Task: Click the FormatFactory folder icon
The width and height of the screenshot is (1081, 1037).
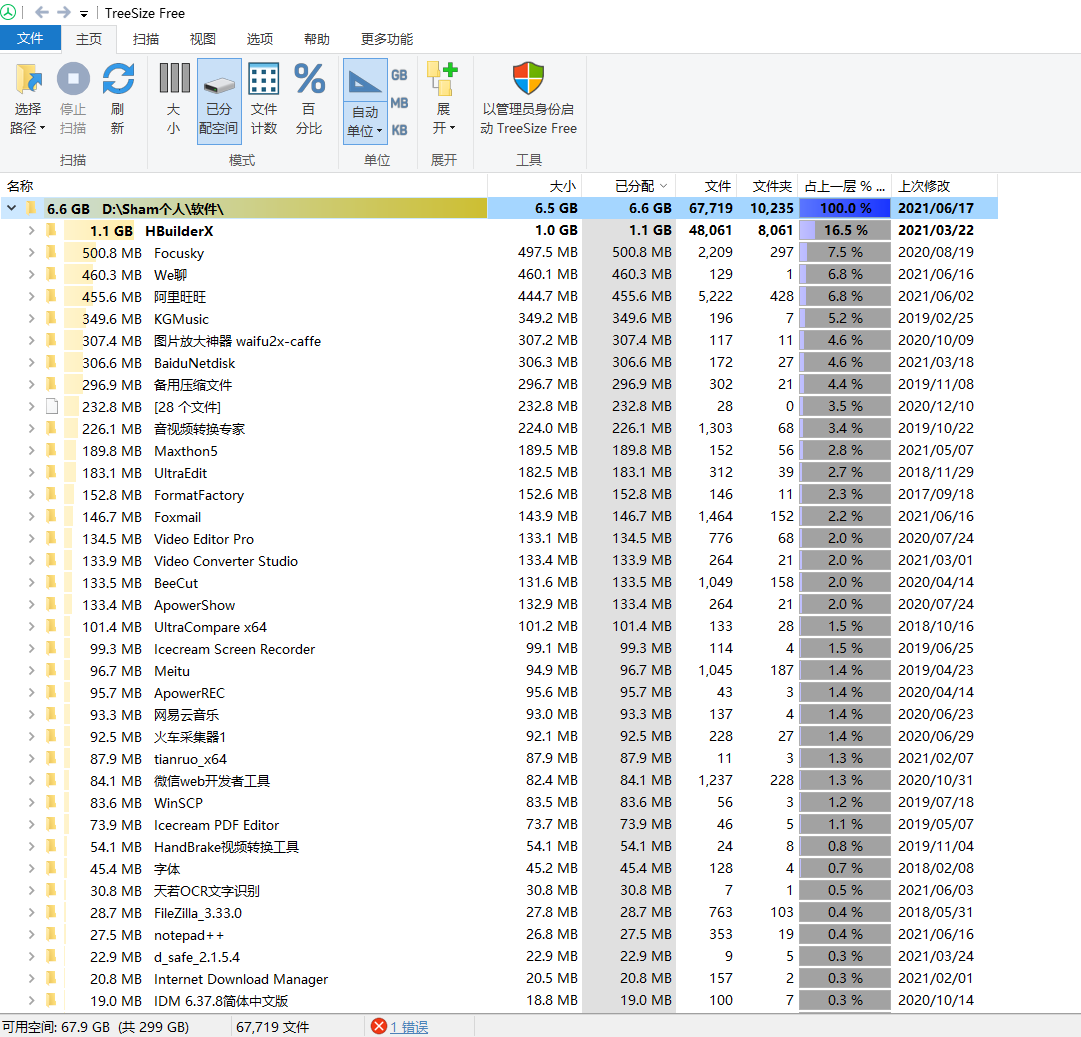Action: point(51,494)
